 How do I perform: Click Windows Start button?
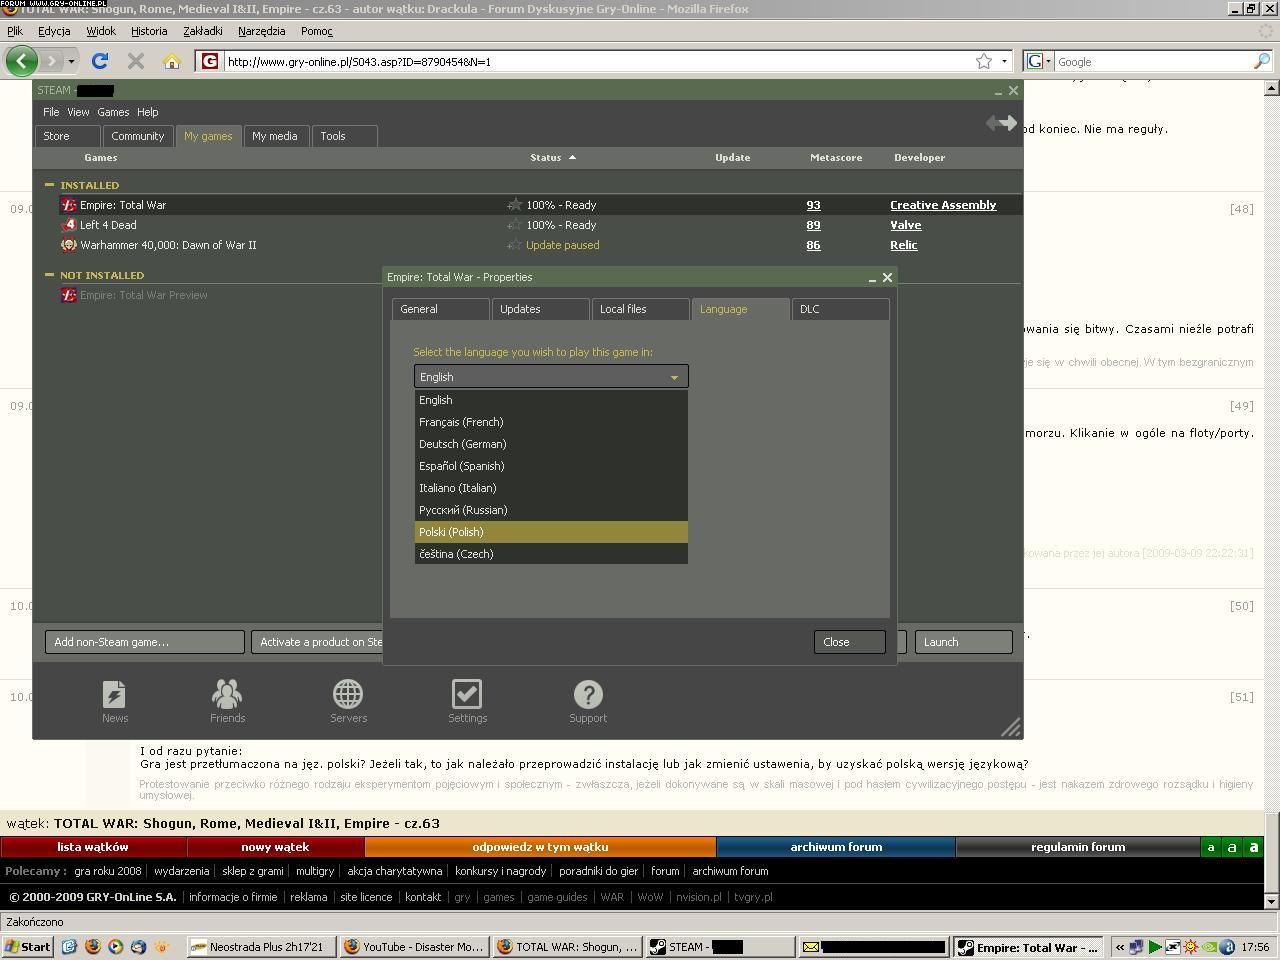pyautogui.click(x=28, y=946)
